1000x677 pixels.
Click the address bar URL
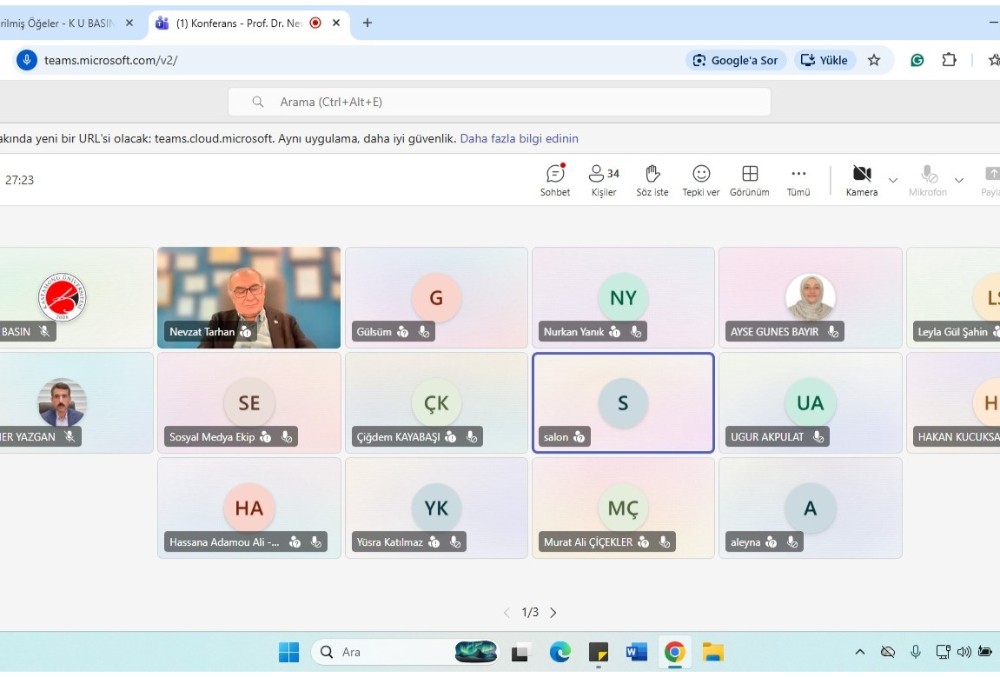(x=110, y=60)
